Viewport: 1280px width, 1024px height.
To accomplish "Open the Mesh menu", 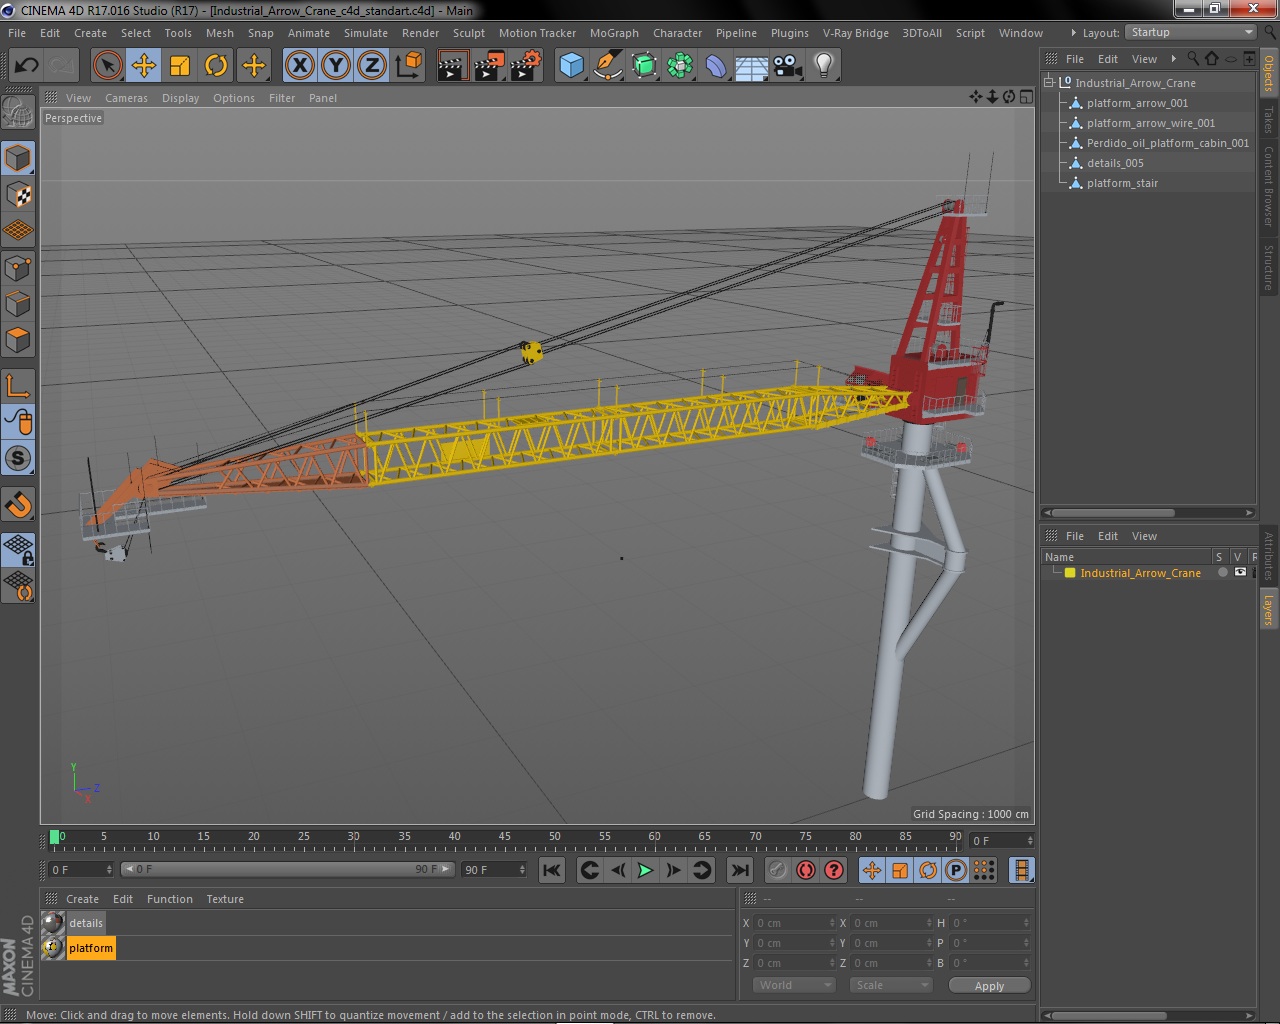I will pyautogui.click(x=219, y=33).
